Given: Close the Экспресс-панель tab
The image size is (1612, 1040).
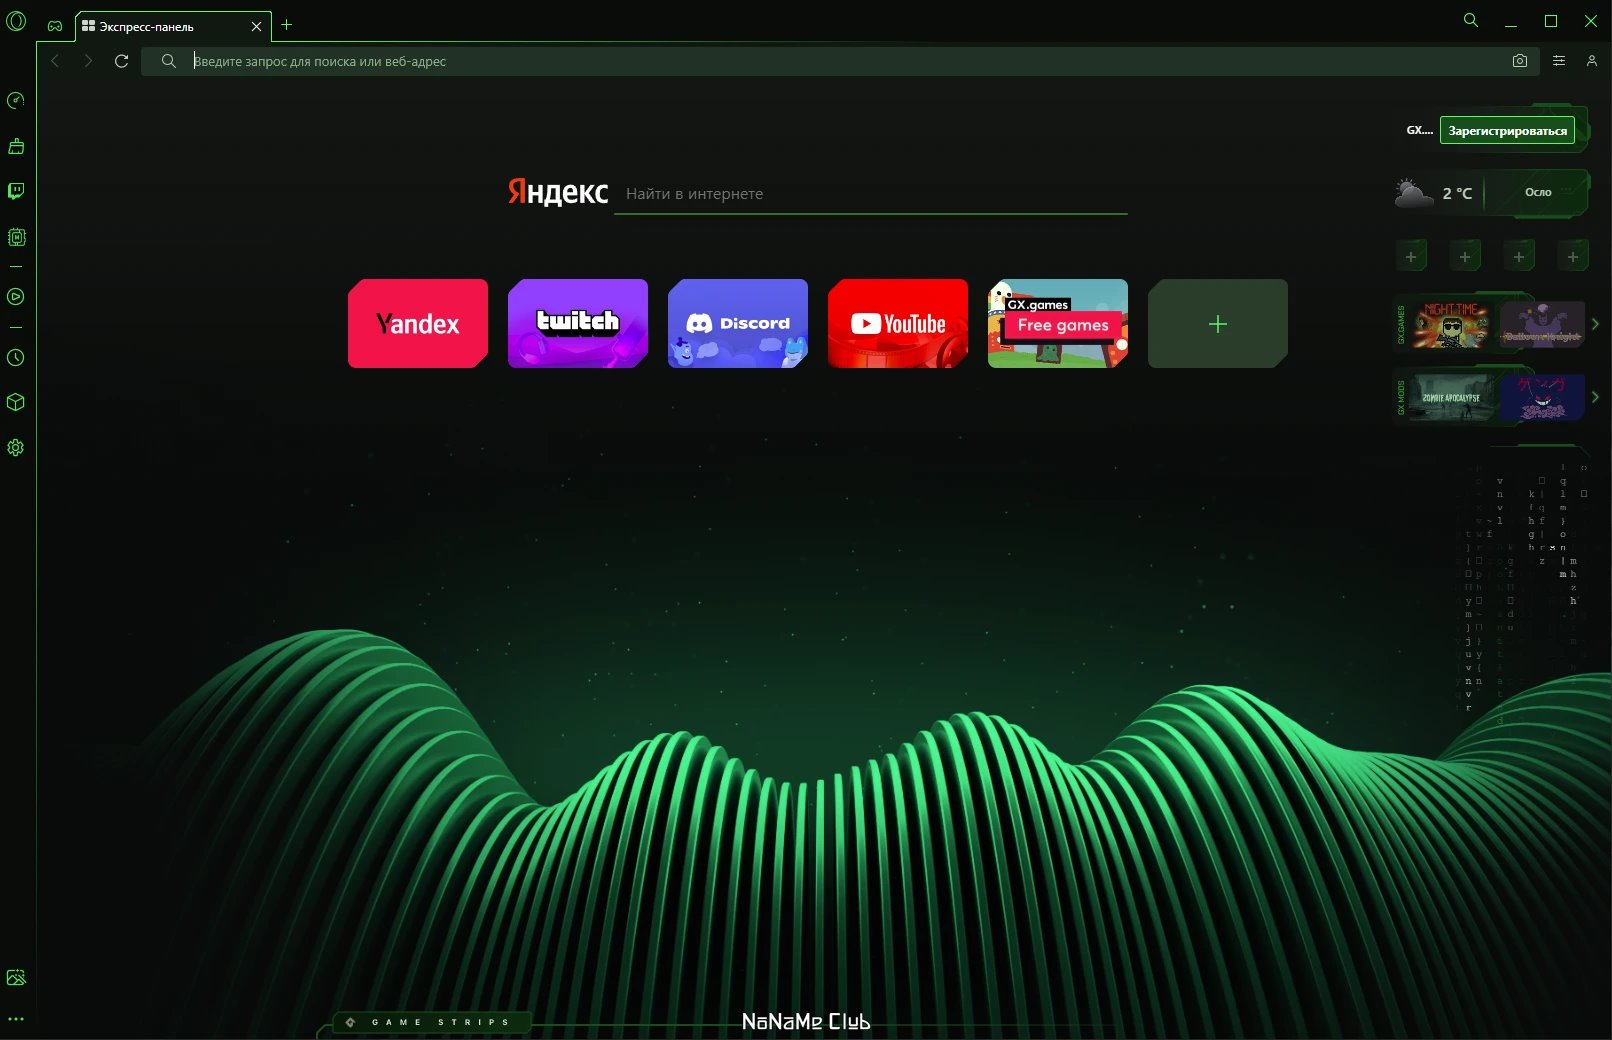Looking at the screenshot, I should [x=256, y=27].
